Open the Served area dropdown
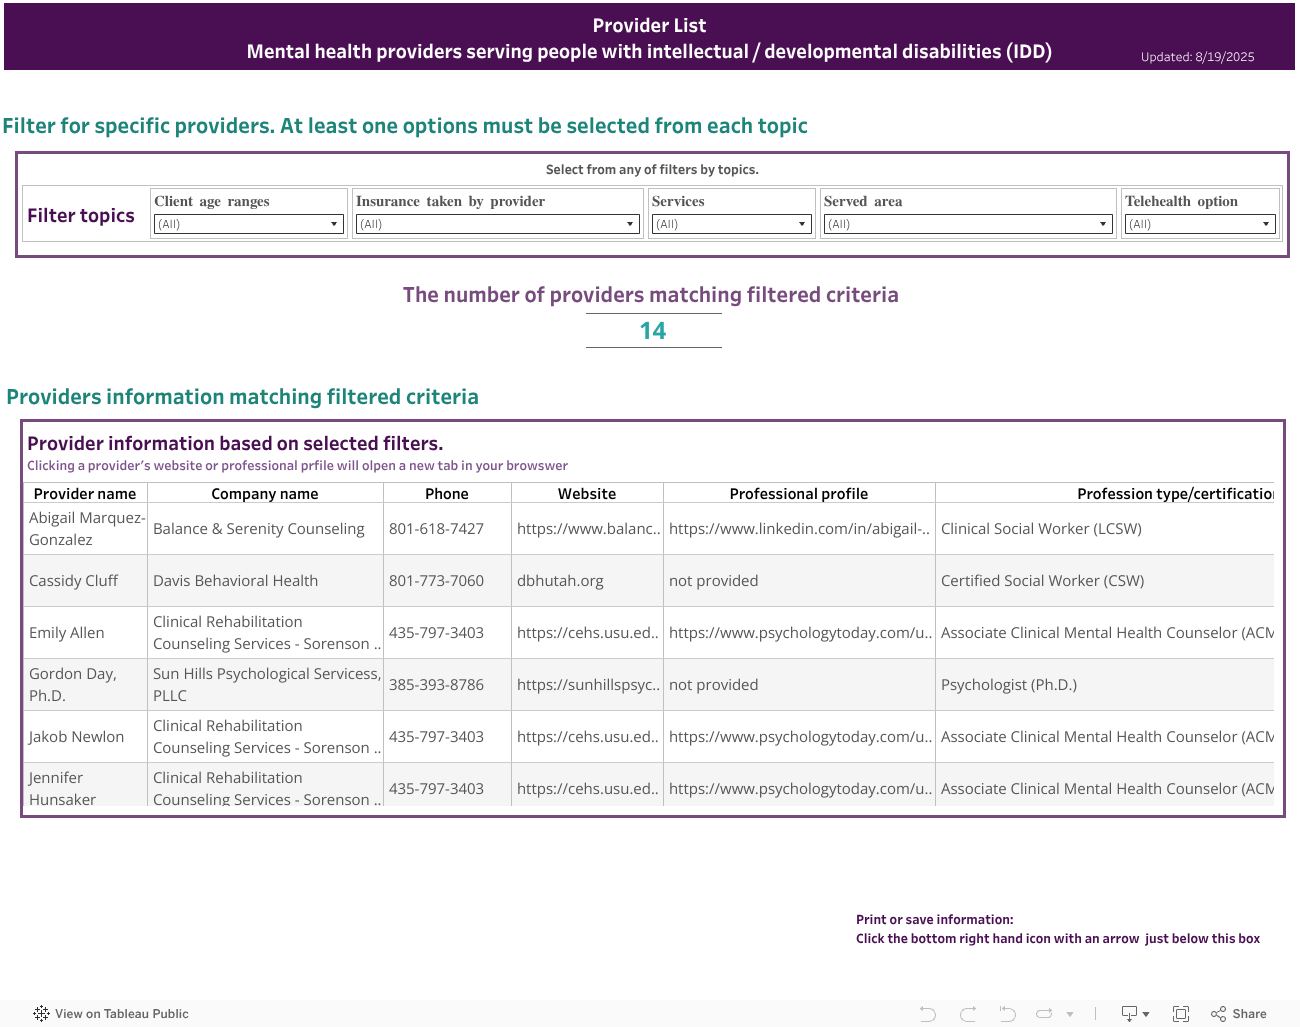The width and height of the screenshot is (1300, 1027). pos(967,224)
